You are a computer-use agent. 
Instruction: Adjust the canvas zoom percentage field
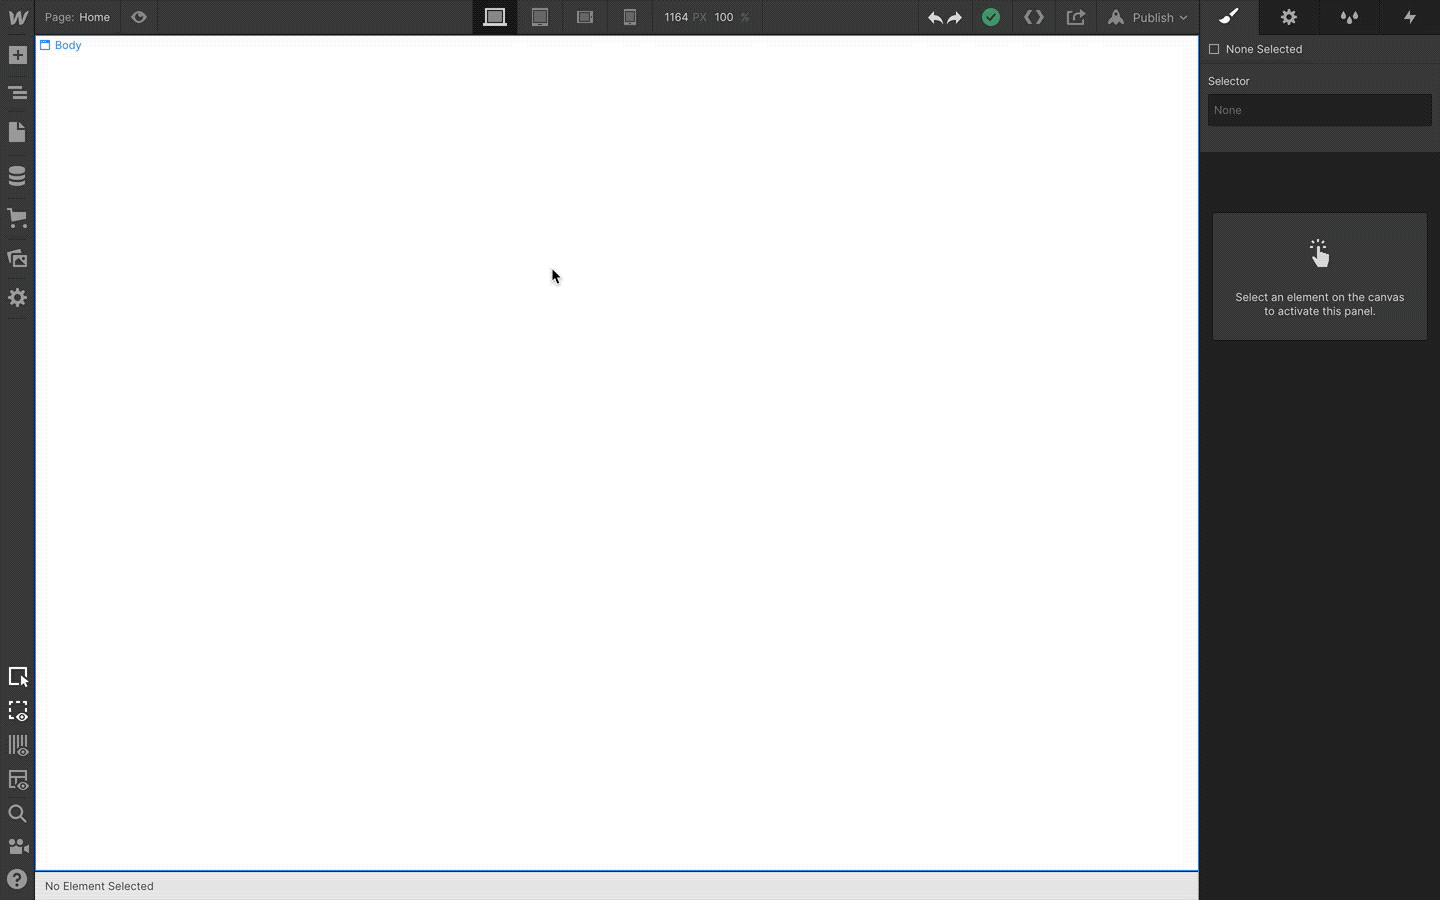point(722,17)
